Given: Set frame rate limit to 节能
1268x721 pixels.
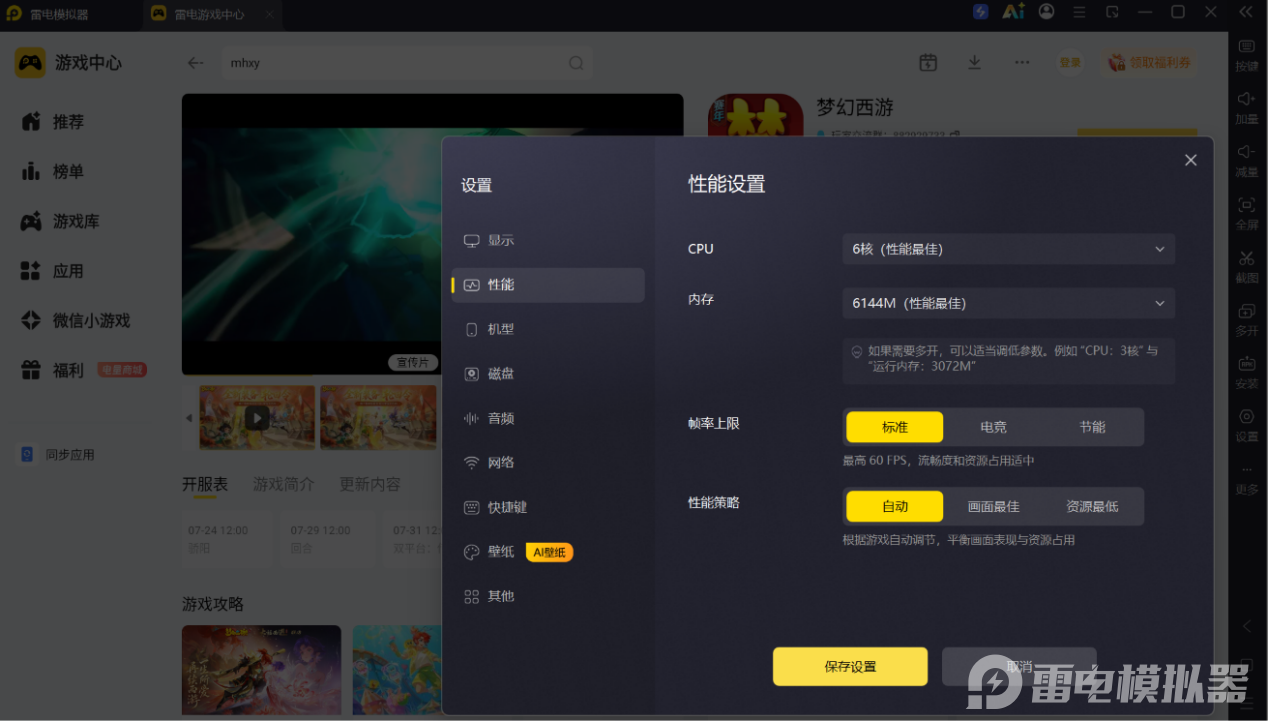Looking at the screenshot, I should (1092, 427).
